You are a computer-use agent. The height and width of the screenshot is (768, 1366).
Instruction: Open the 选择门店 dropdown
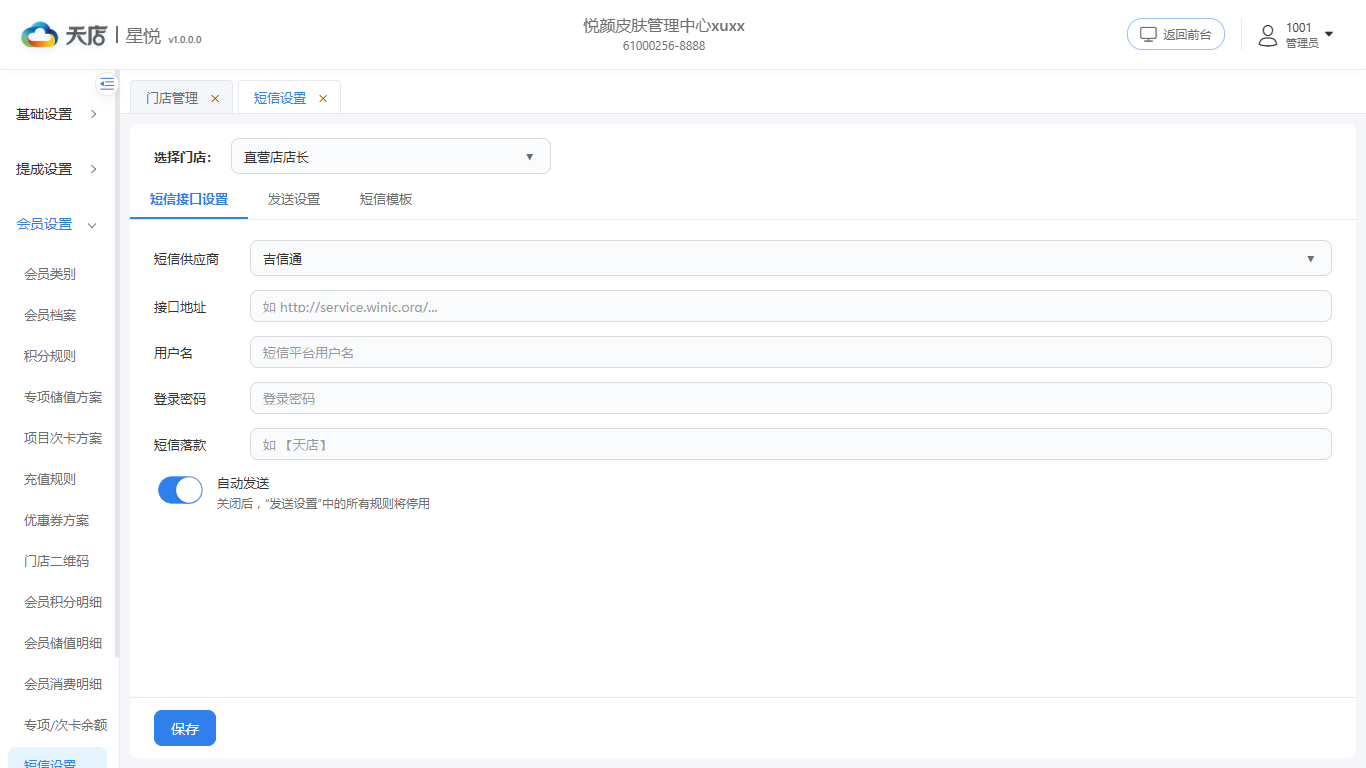[391, 156]
